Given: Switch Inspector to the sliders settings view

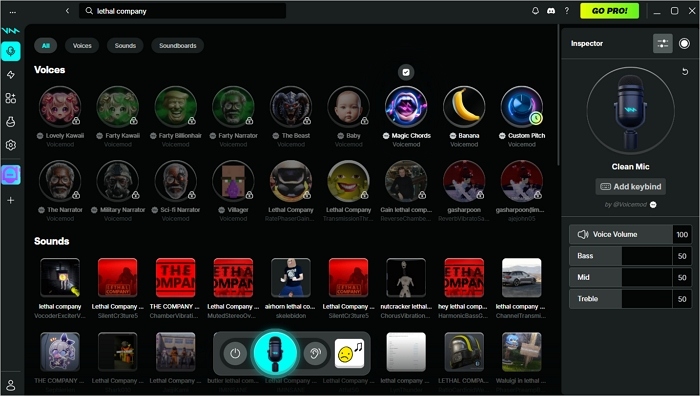Looking at the screenshot, I should tap(663, 43).
